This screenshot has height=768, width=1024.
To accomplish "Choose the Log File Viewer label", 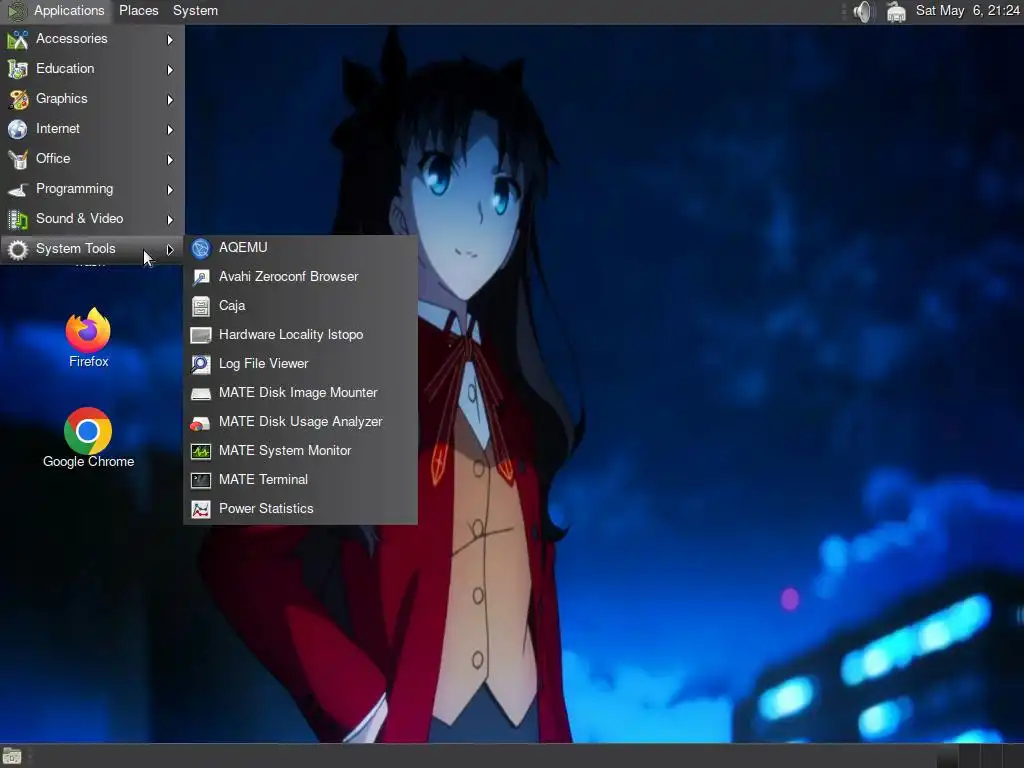I will pyautogui.click(x=263, y=363).
